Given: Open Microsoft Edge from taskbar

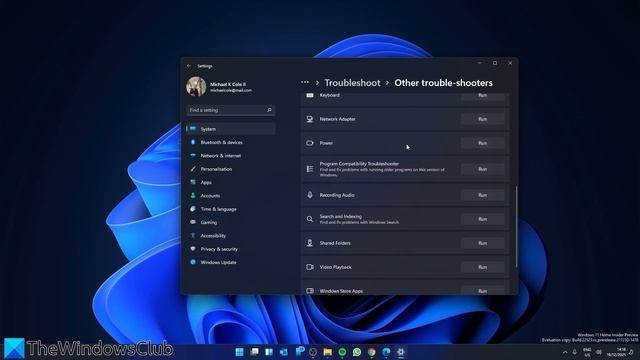Looking at the screenshot, I should click(386, 352).
